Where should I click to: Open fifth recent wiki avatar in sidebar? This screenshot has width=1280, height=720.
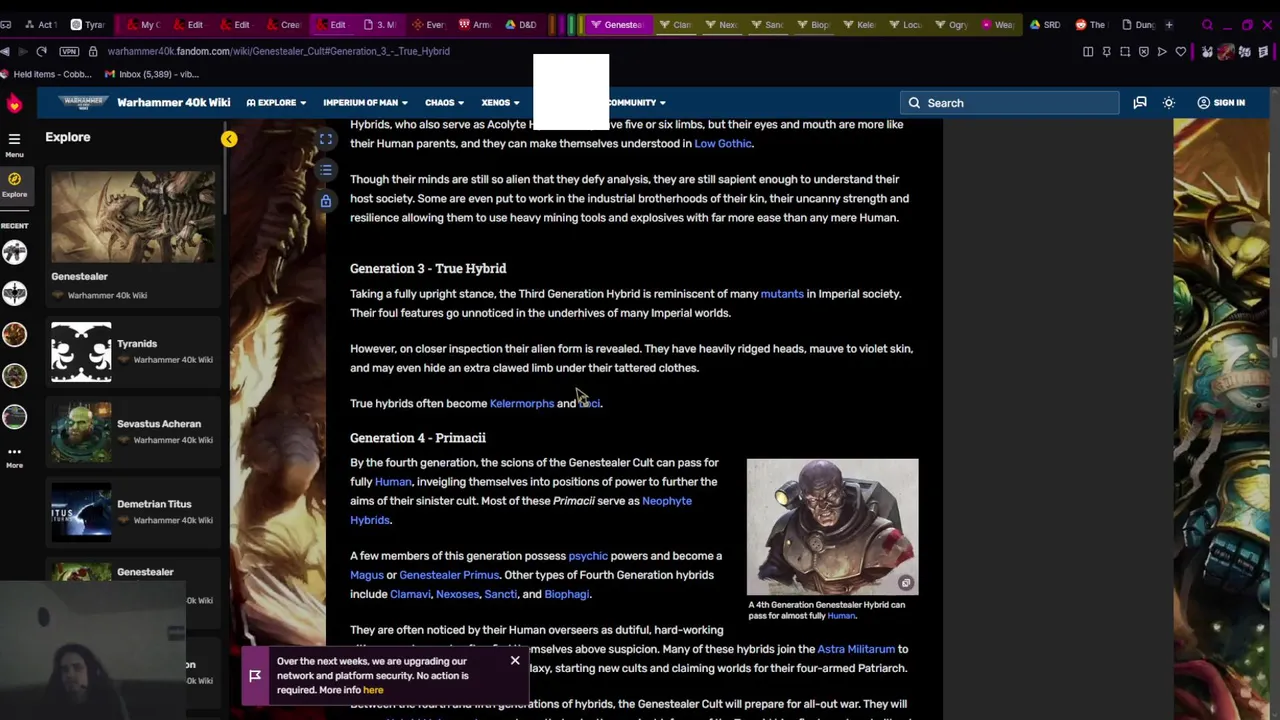click(x=14, y=416)
